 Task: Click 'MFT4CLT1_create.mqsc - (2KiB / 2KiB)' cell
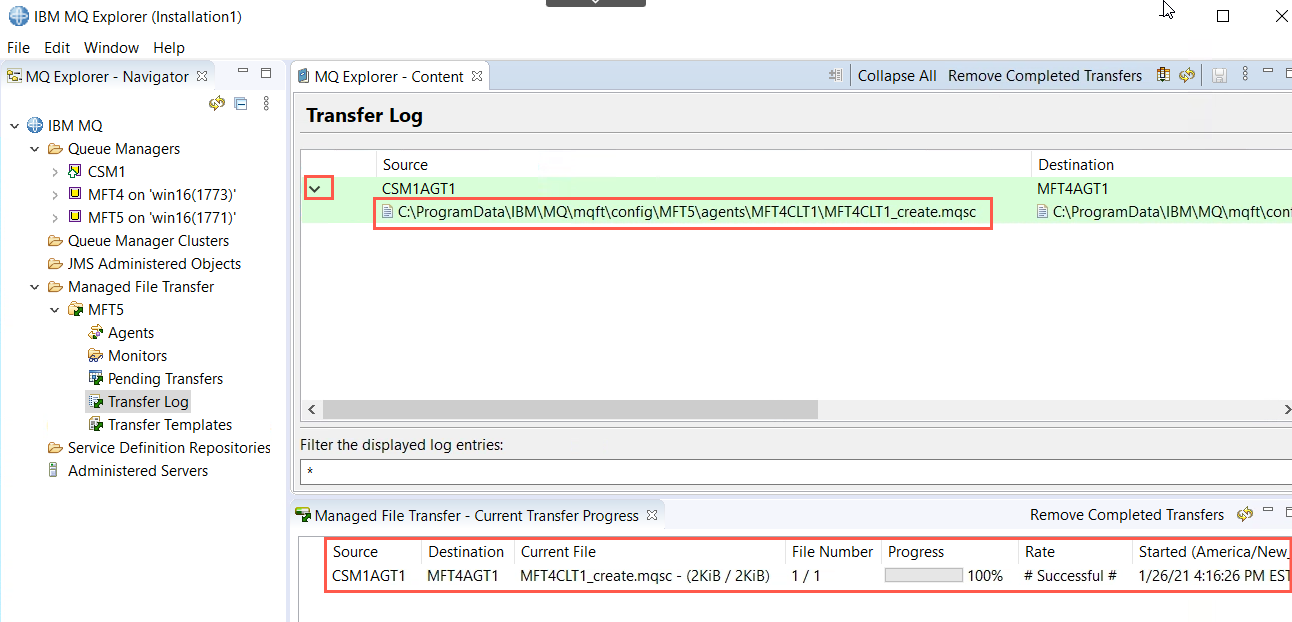tap(645, 576)
